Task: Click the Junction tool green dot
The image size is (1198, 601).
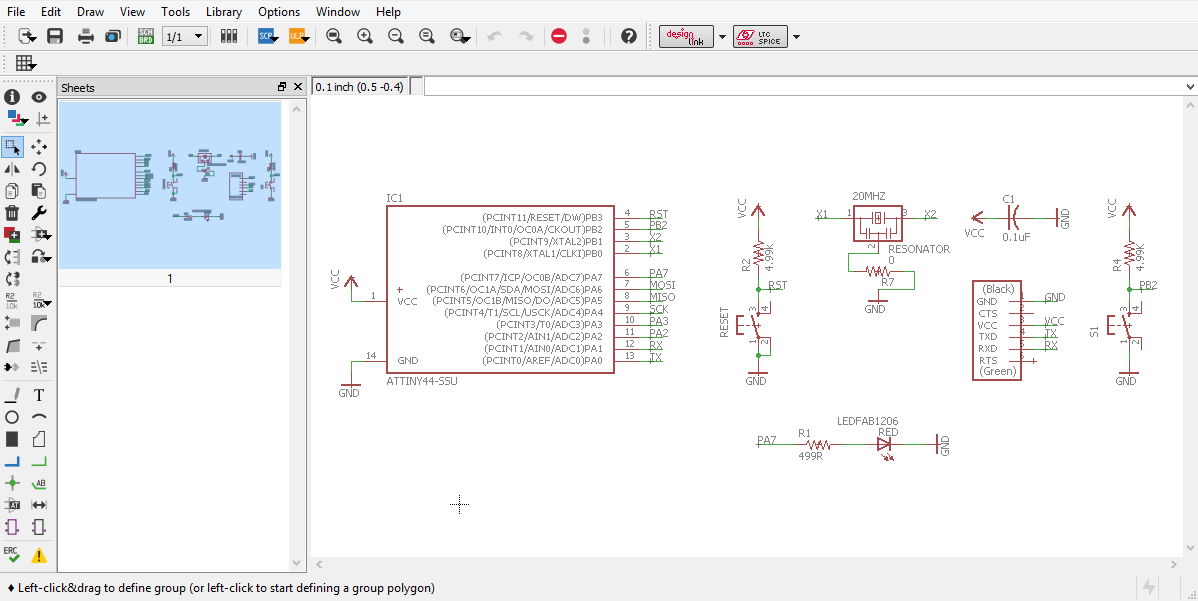Action: point(12,483)
